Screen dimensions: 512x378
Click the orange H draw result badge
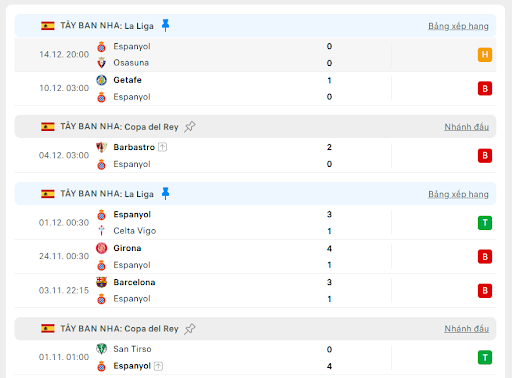485,55
